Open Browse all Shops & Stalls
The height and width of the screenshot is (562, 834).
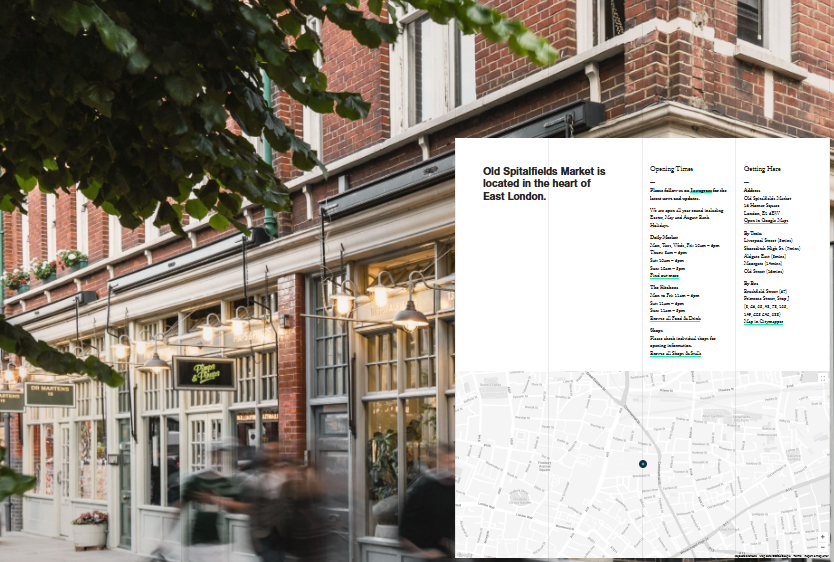[x=675, y=353]
